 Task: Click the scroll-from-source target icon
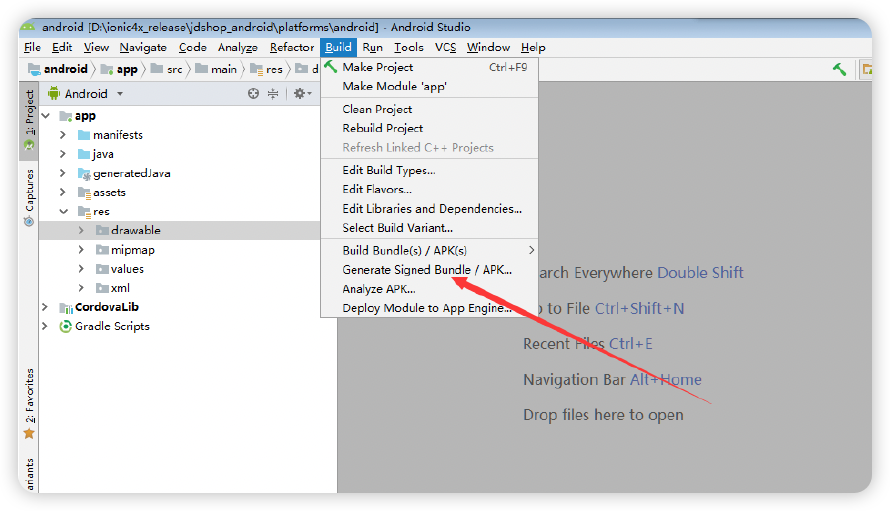(254, 93)
